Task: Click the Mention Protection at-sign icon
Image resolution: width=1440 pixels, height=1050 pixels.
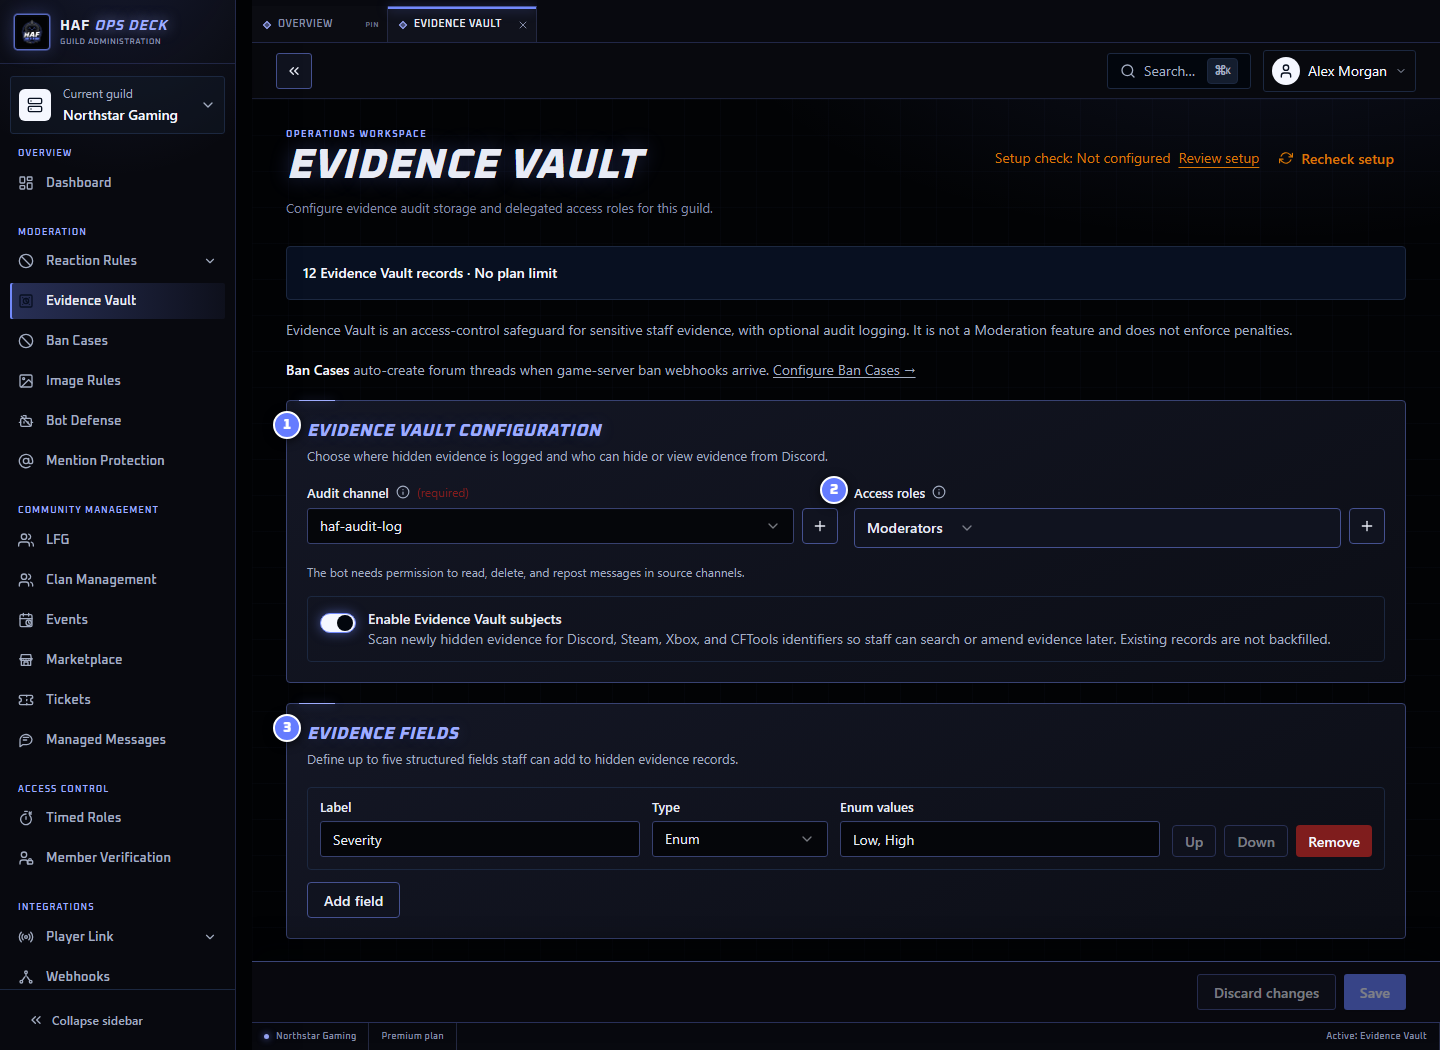Action: [x=26, y=461]
